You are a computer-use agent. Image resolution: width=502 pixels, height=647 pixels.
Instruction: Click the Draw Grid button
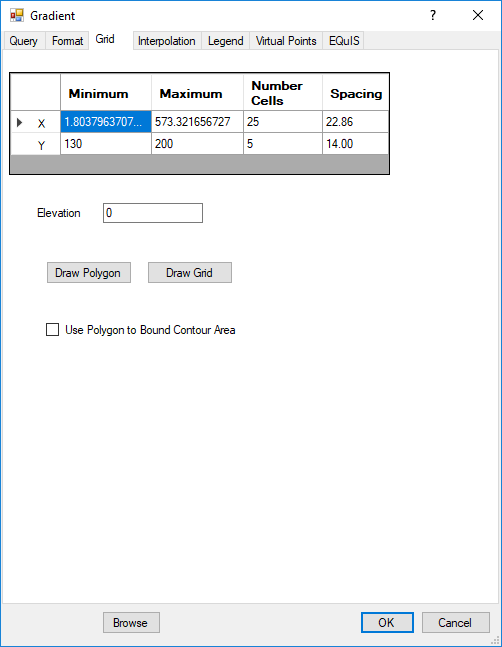pyautogui.click(x=190, y=273)
